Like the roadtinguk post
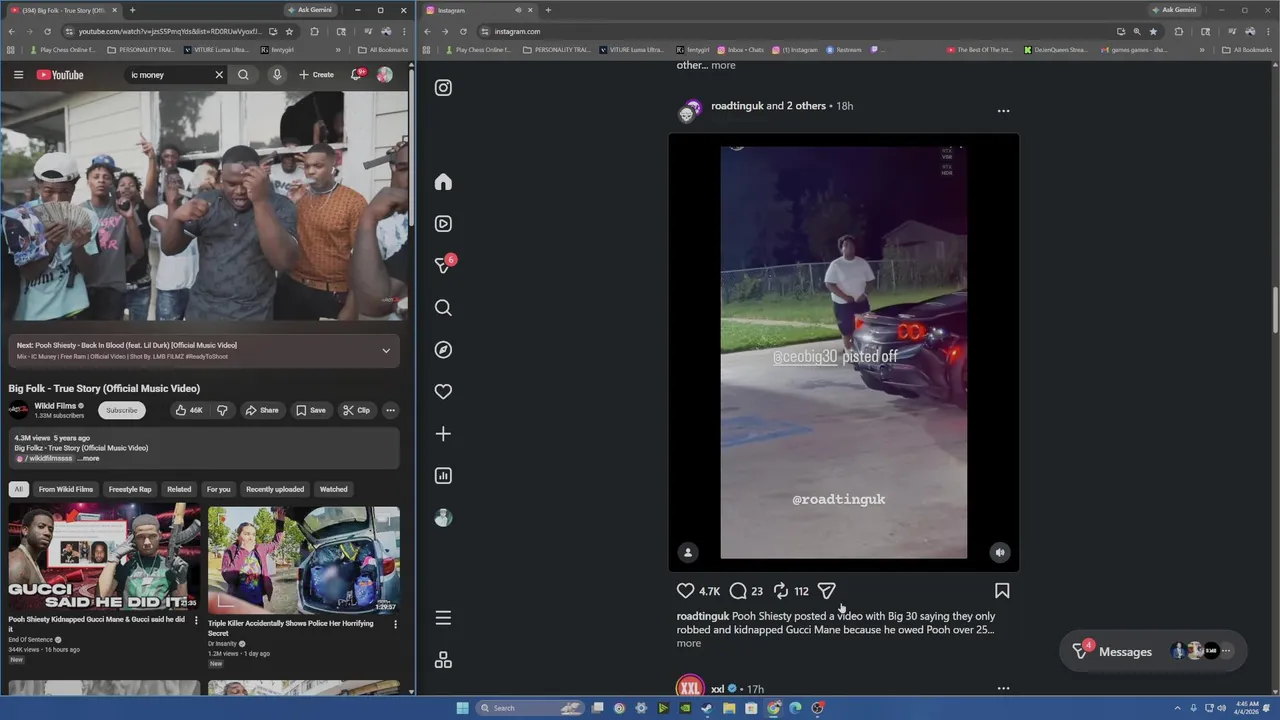The height and width of the screenshot is (720, 1280). pyautogui.click(x=685, y=591)
